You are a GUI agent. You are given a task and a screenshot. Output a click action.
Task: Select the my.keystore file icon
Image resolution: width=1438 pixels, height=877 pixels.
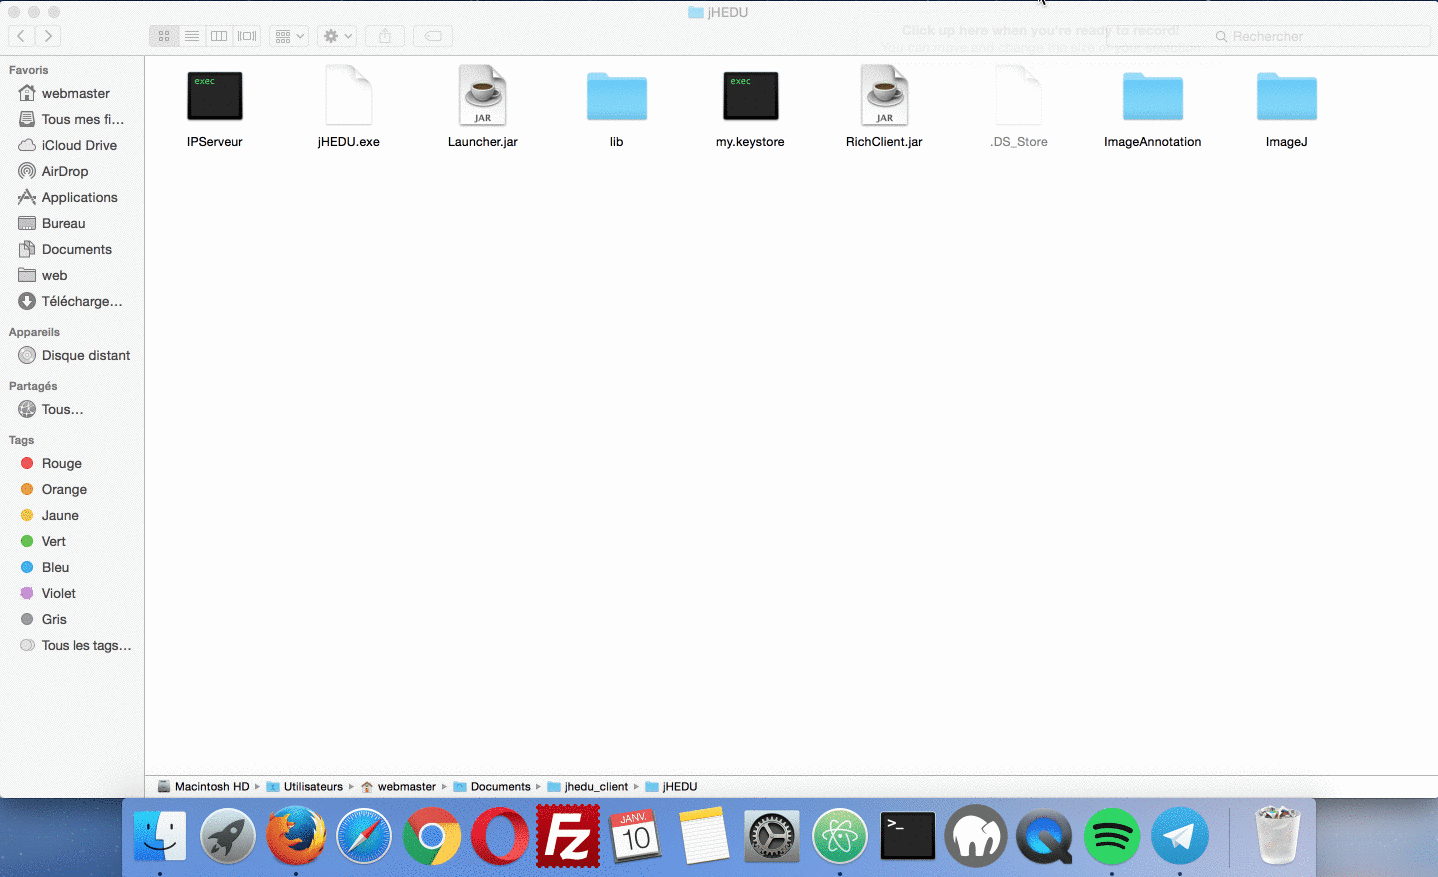click(x=751, y=96)
